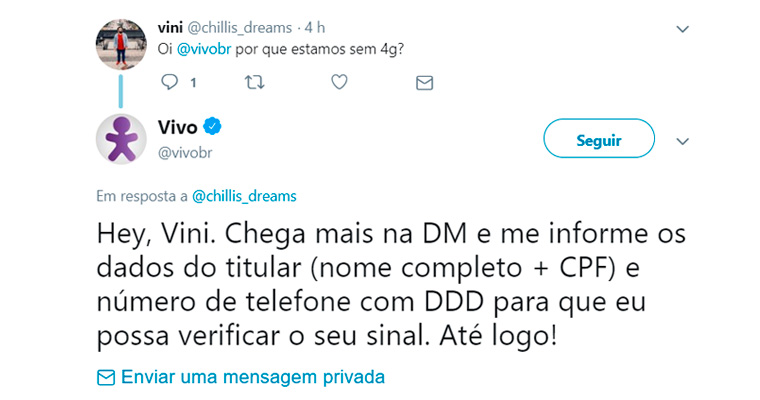Retweet vini's tweet
The width and height of the screenshot is (760, 400).
(254, 83)
